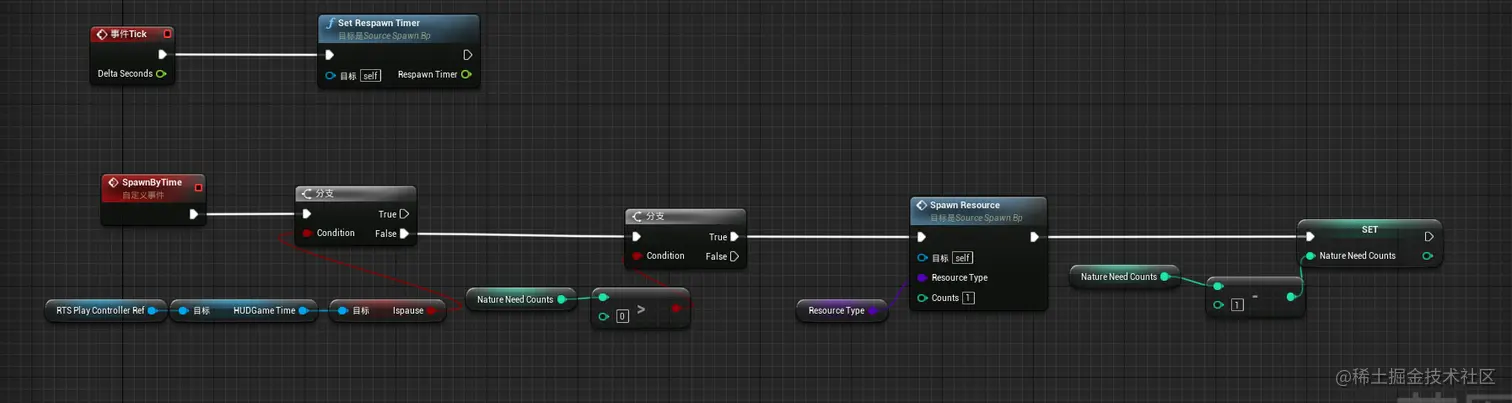
Task: Click the exec input of the branch fed by SpawnByTime
Action: click(x=307, y=214)
